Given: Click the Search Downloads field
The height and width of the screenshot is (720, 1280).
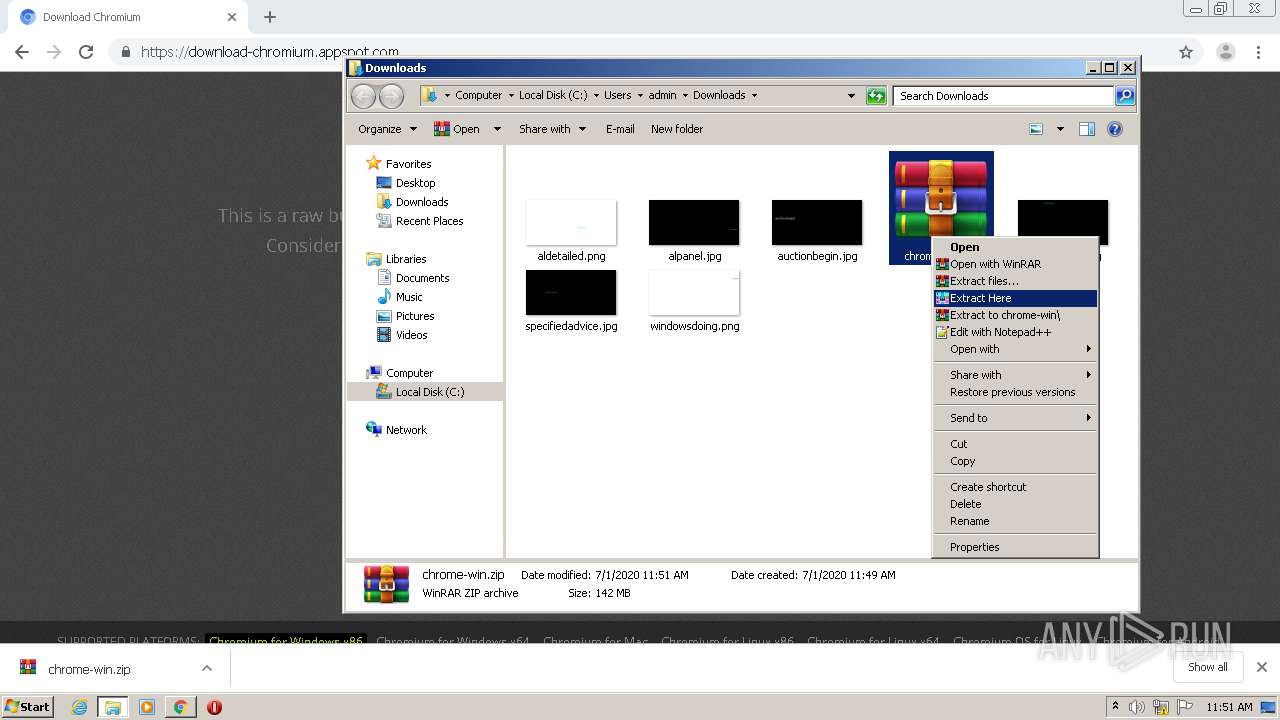Looking at the screenshot, I should click(1003, 96).
